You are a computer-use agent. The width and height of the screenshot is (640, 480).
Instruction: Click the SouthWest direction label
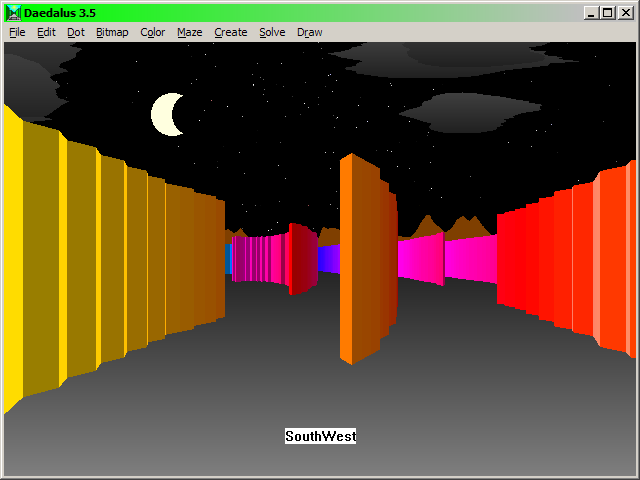320,436
